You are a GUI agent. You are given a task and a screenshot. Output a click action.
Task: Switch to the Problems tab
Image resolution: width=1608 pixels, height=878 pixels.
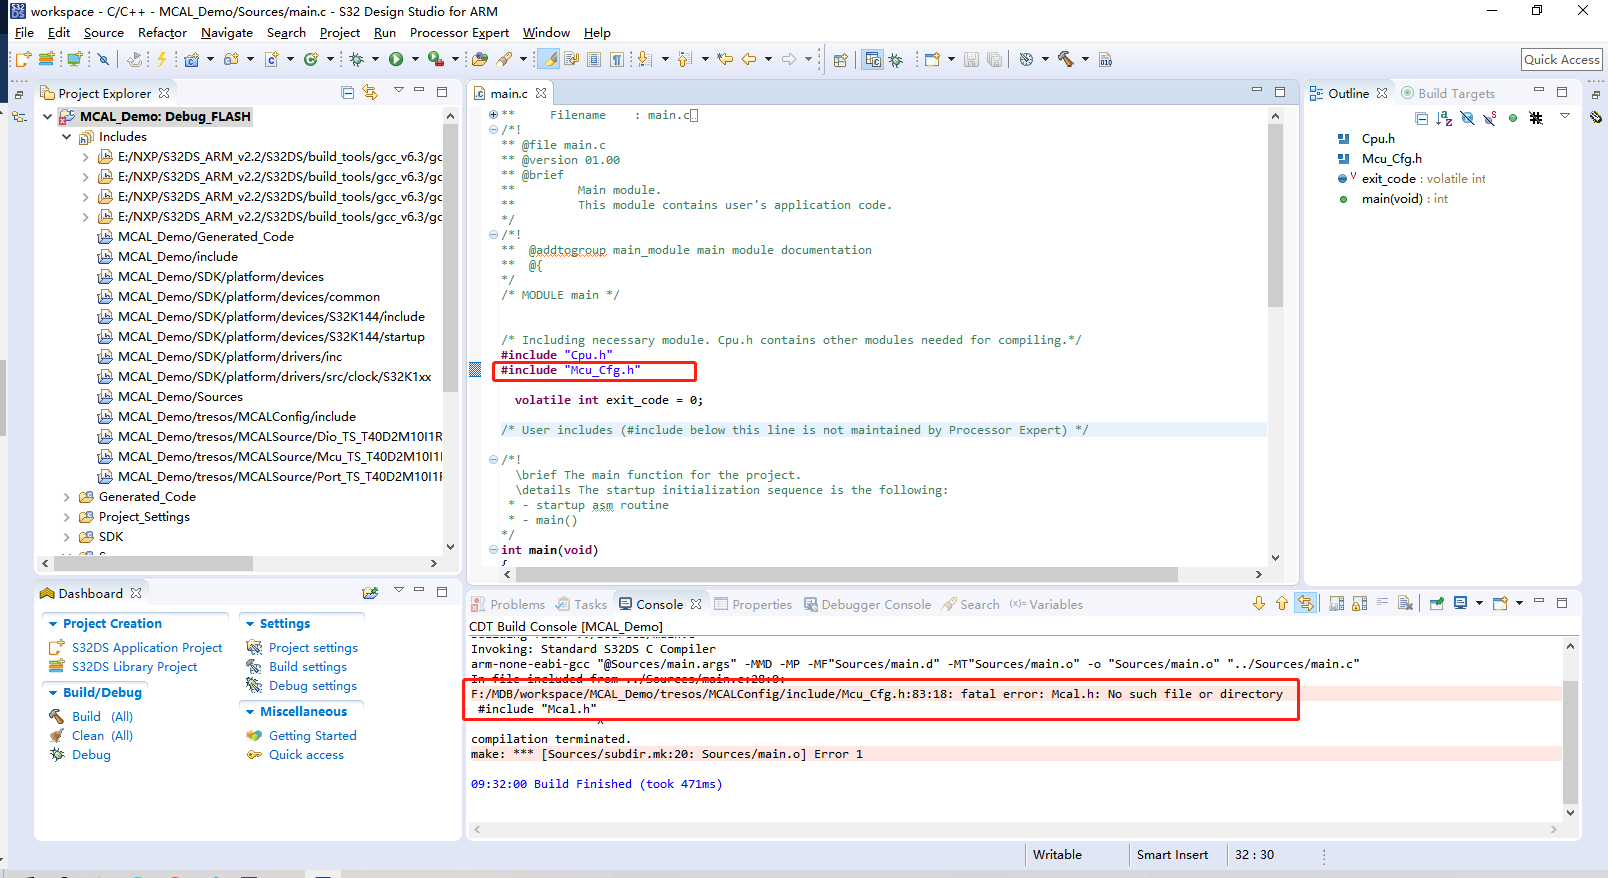coord(508,604)
